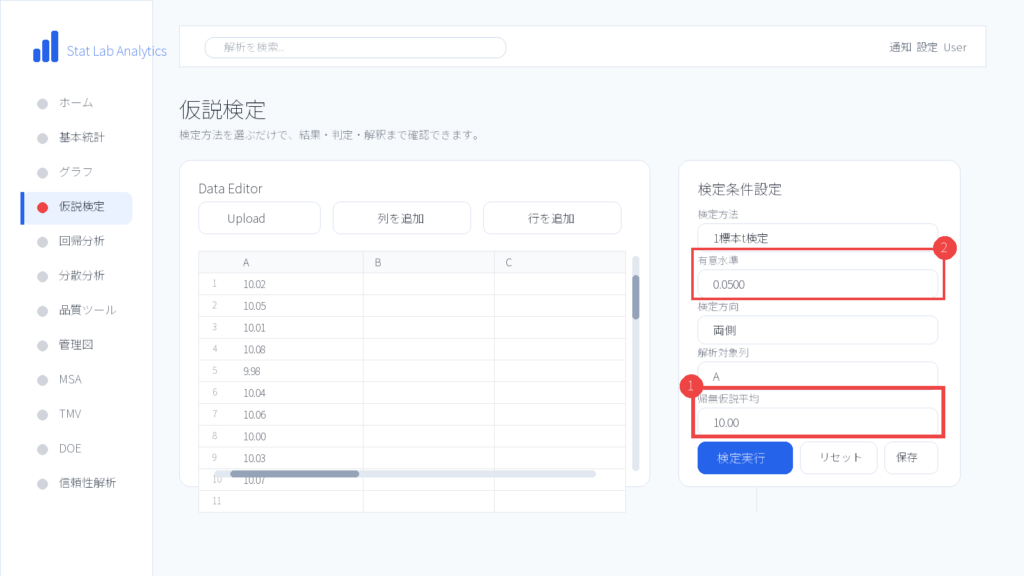Click the Upload button
The image size is (1024, 576).
click(x=259, y=218)
